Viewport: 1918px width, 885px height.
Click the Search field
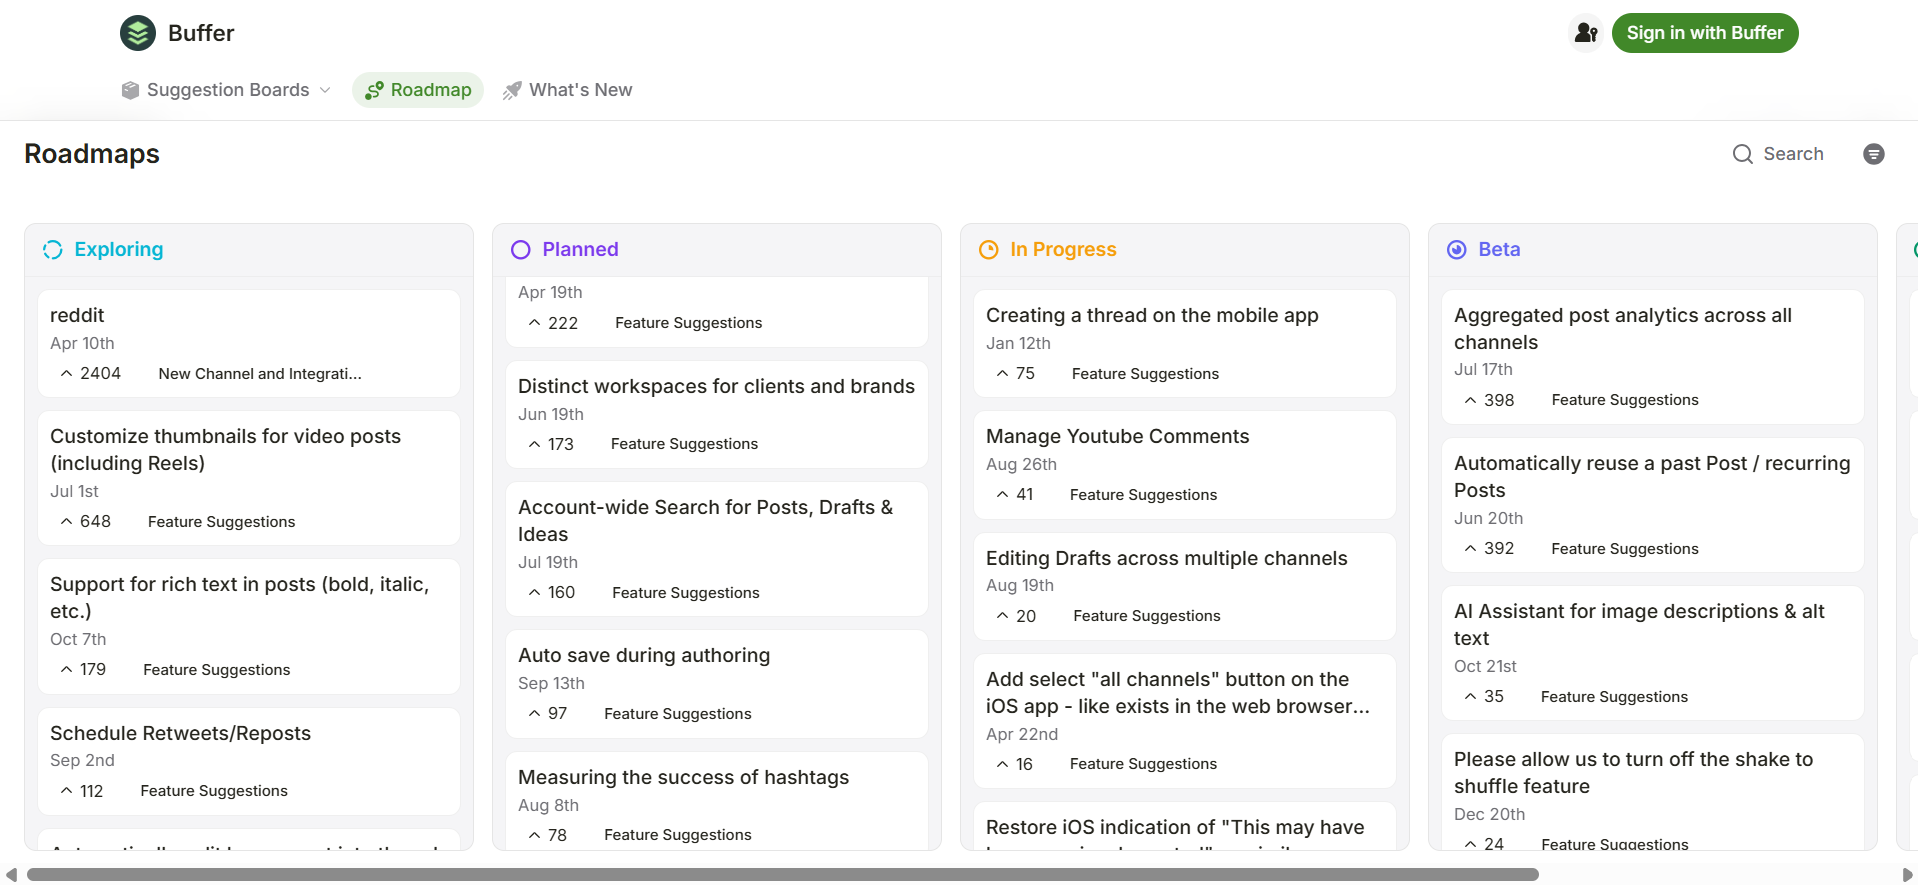coord(1778,154)
